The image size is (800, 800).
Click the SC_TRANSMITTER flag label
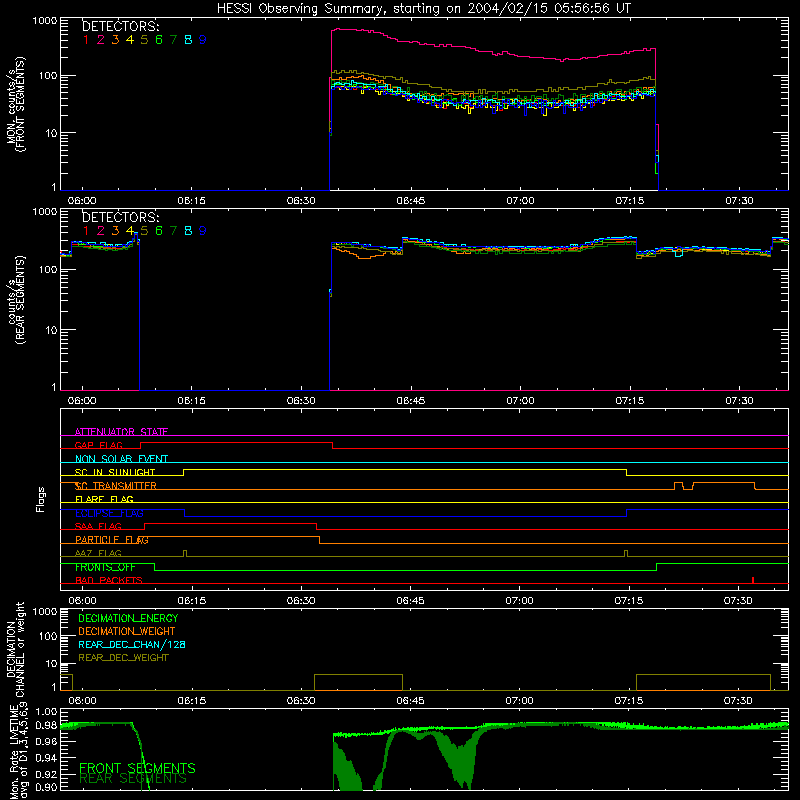(x=116, y=486)
